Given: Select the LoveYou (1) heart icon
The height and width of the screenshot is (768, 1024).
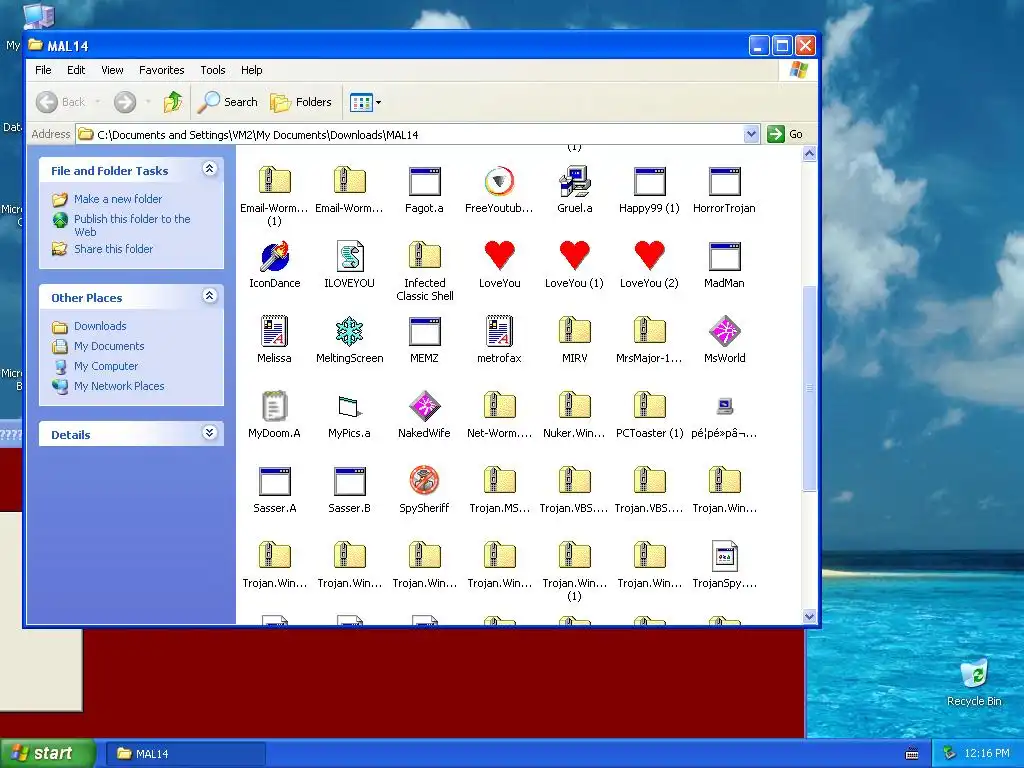Looking at the screenshot, I should pyautogui.click(x=575, y=256).
